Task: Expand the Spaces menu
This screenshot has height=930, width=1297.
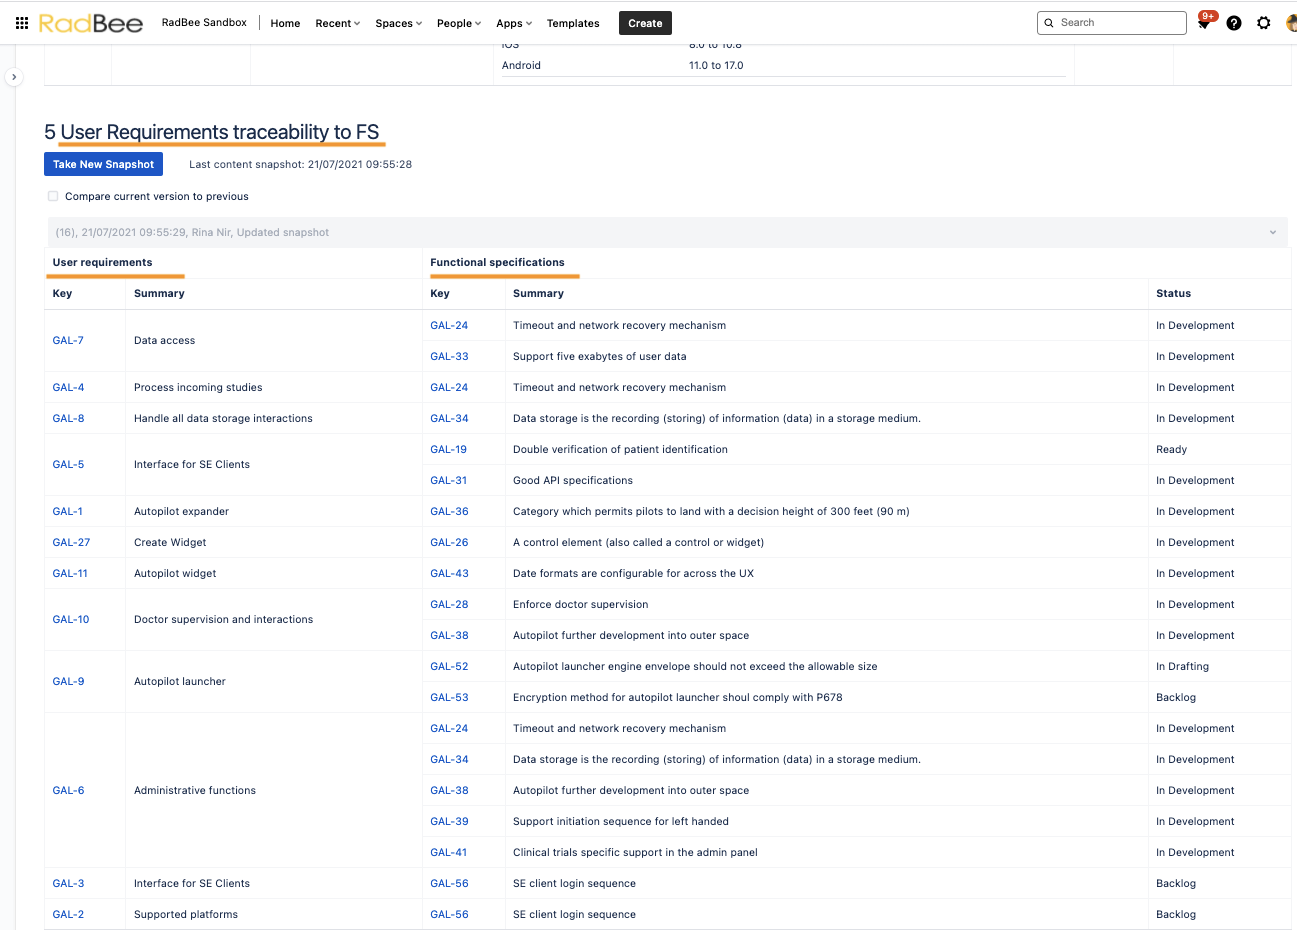Action: click(399, 23)
